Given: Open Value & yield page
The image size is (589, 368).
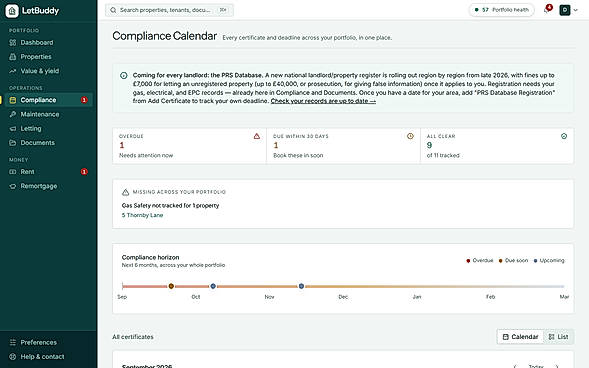Looking at the screenshot, I should tap(48, 71).
